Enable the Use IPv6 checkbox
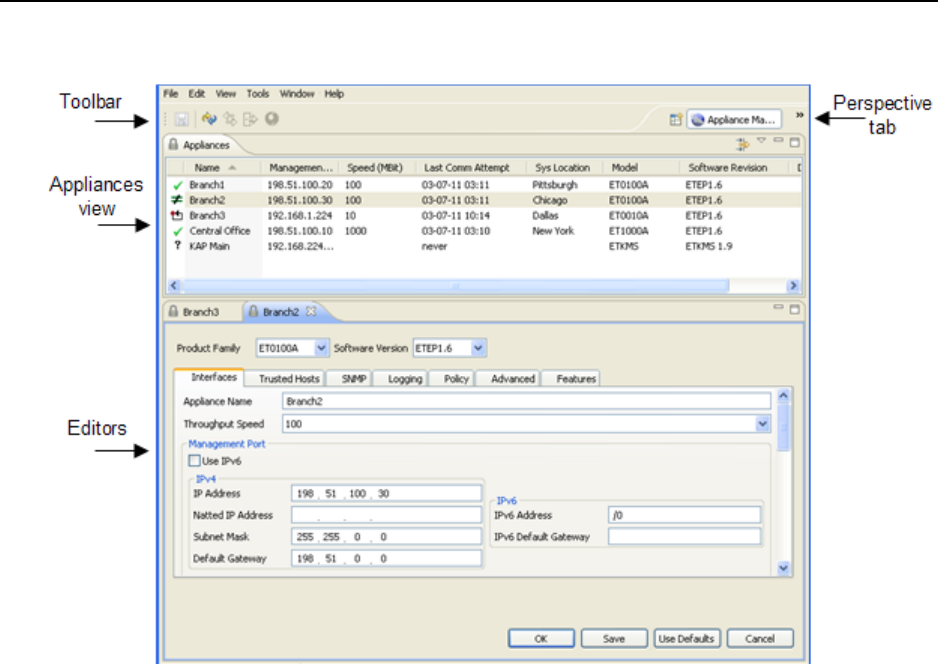This screenshot has height=664, width=938. tap(194, 461)
